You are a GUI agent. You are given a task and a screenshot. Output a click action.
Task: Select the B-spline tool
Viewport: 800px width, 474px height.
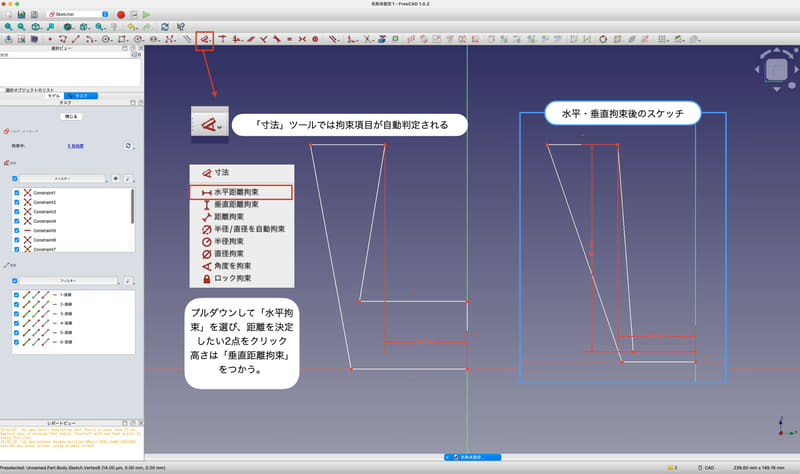click(x=170, y=39)
